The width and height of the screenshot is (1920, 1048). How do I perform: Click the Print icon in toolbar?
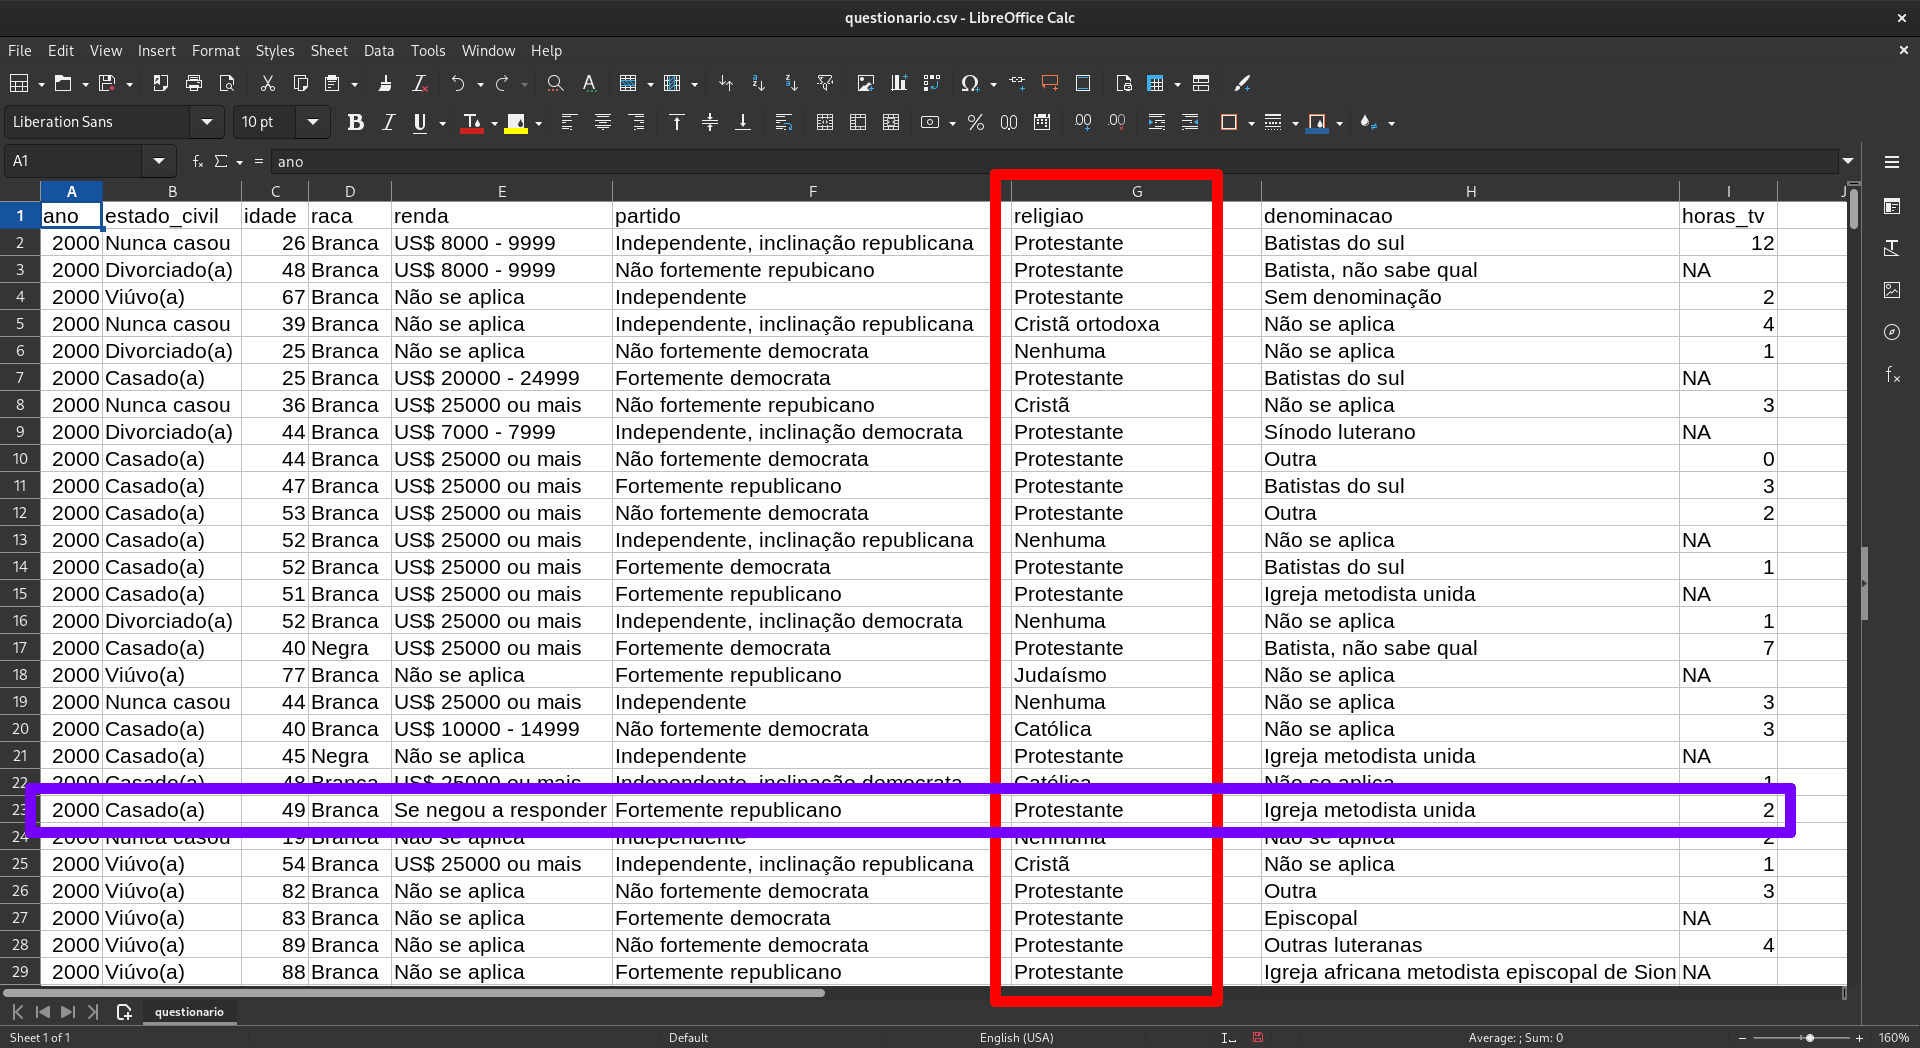[x=194, y=84]
